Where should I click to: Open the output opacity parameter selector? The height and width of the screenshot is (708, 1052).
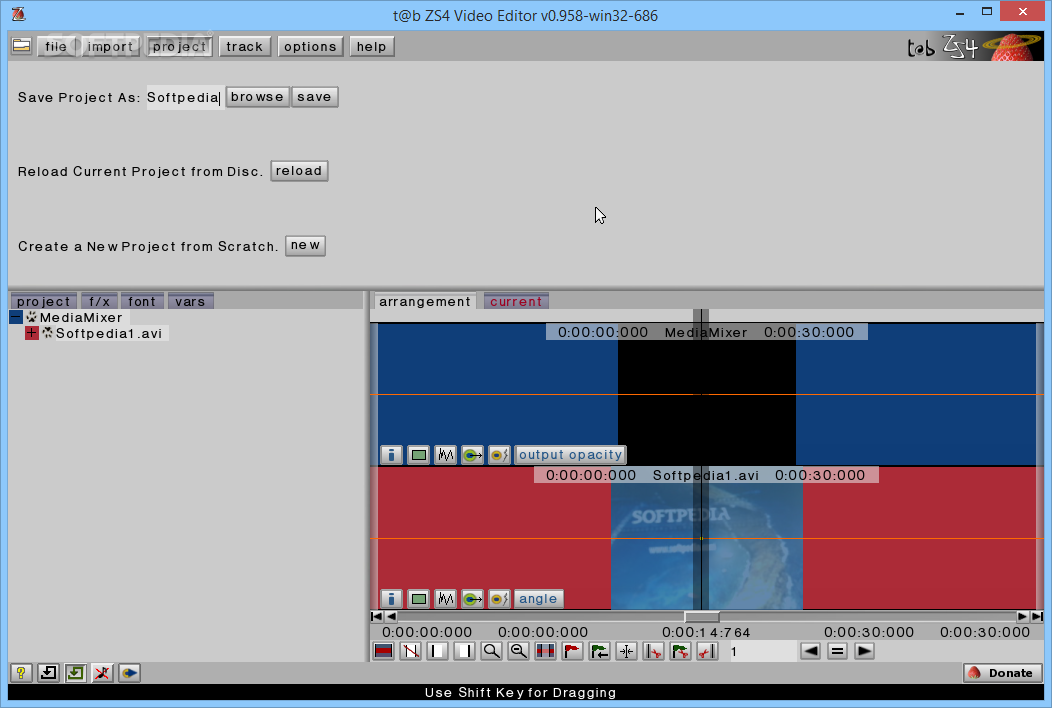tap(570, 455)
